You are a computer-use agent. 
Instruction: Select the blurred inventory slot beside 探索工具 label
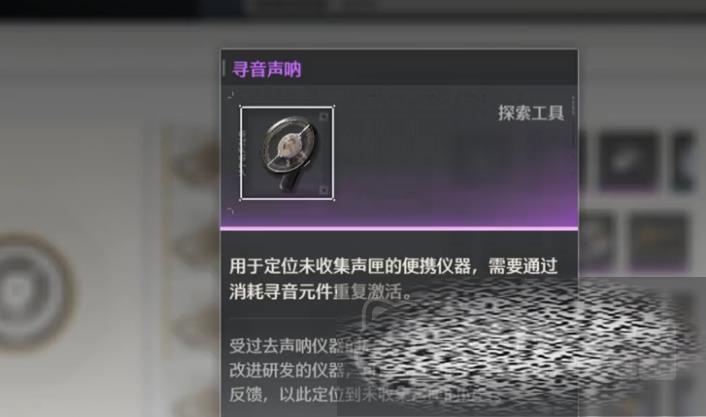point(628,160)
